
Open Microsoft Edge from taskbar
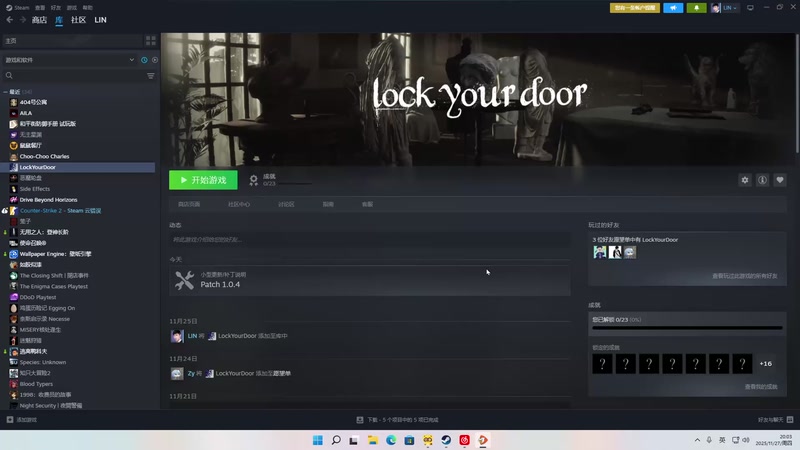pyautogui.click(x=391, y=440)
